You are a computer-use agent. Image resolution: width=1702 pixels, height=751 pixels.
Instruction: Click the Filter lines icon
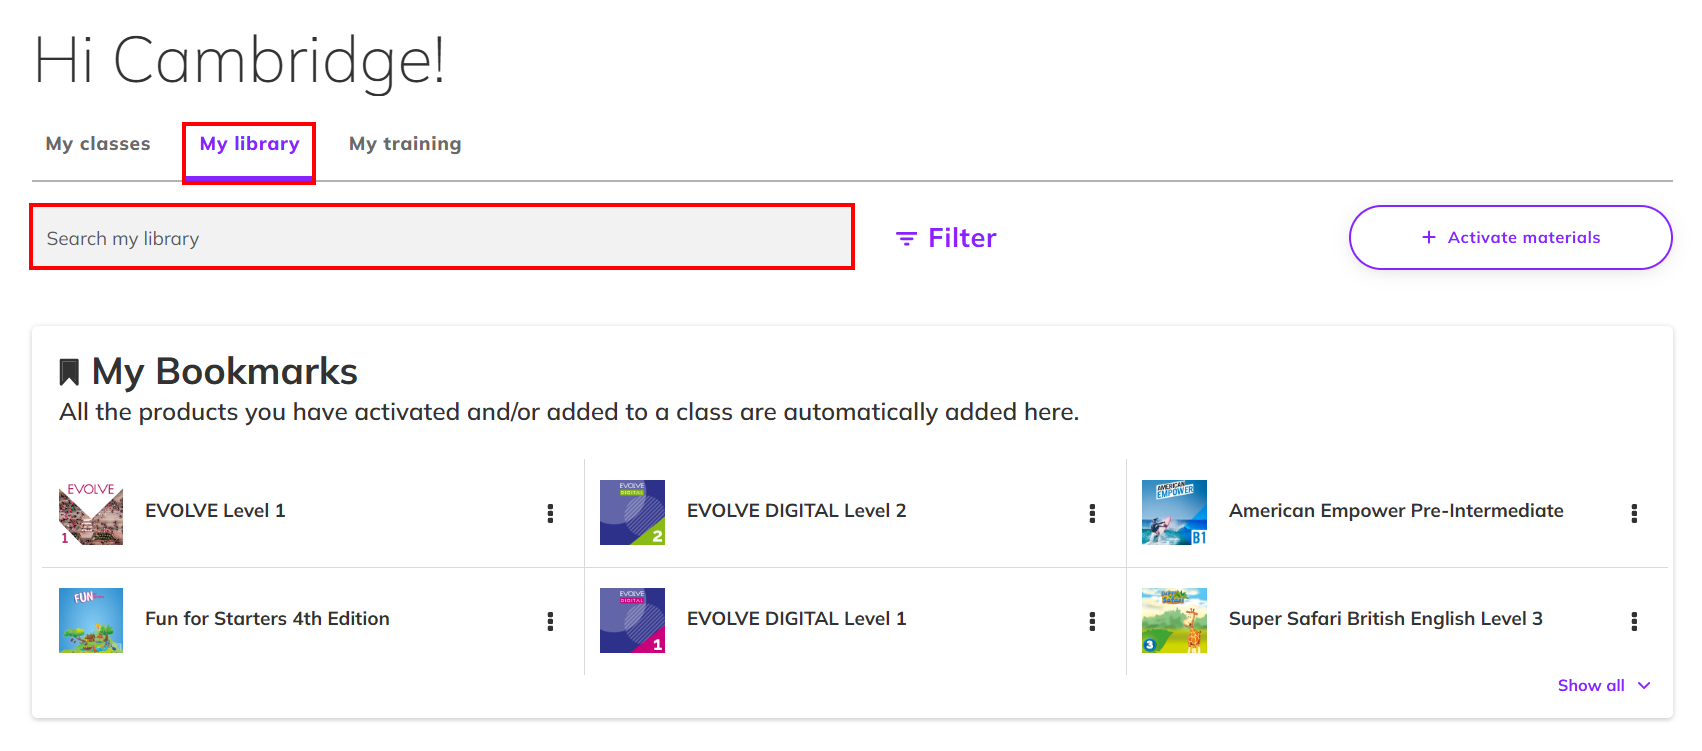(906, 238)
